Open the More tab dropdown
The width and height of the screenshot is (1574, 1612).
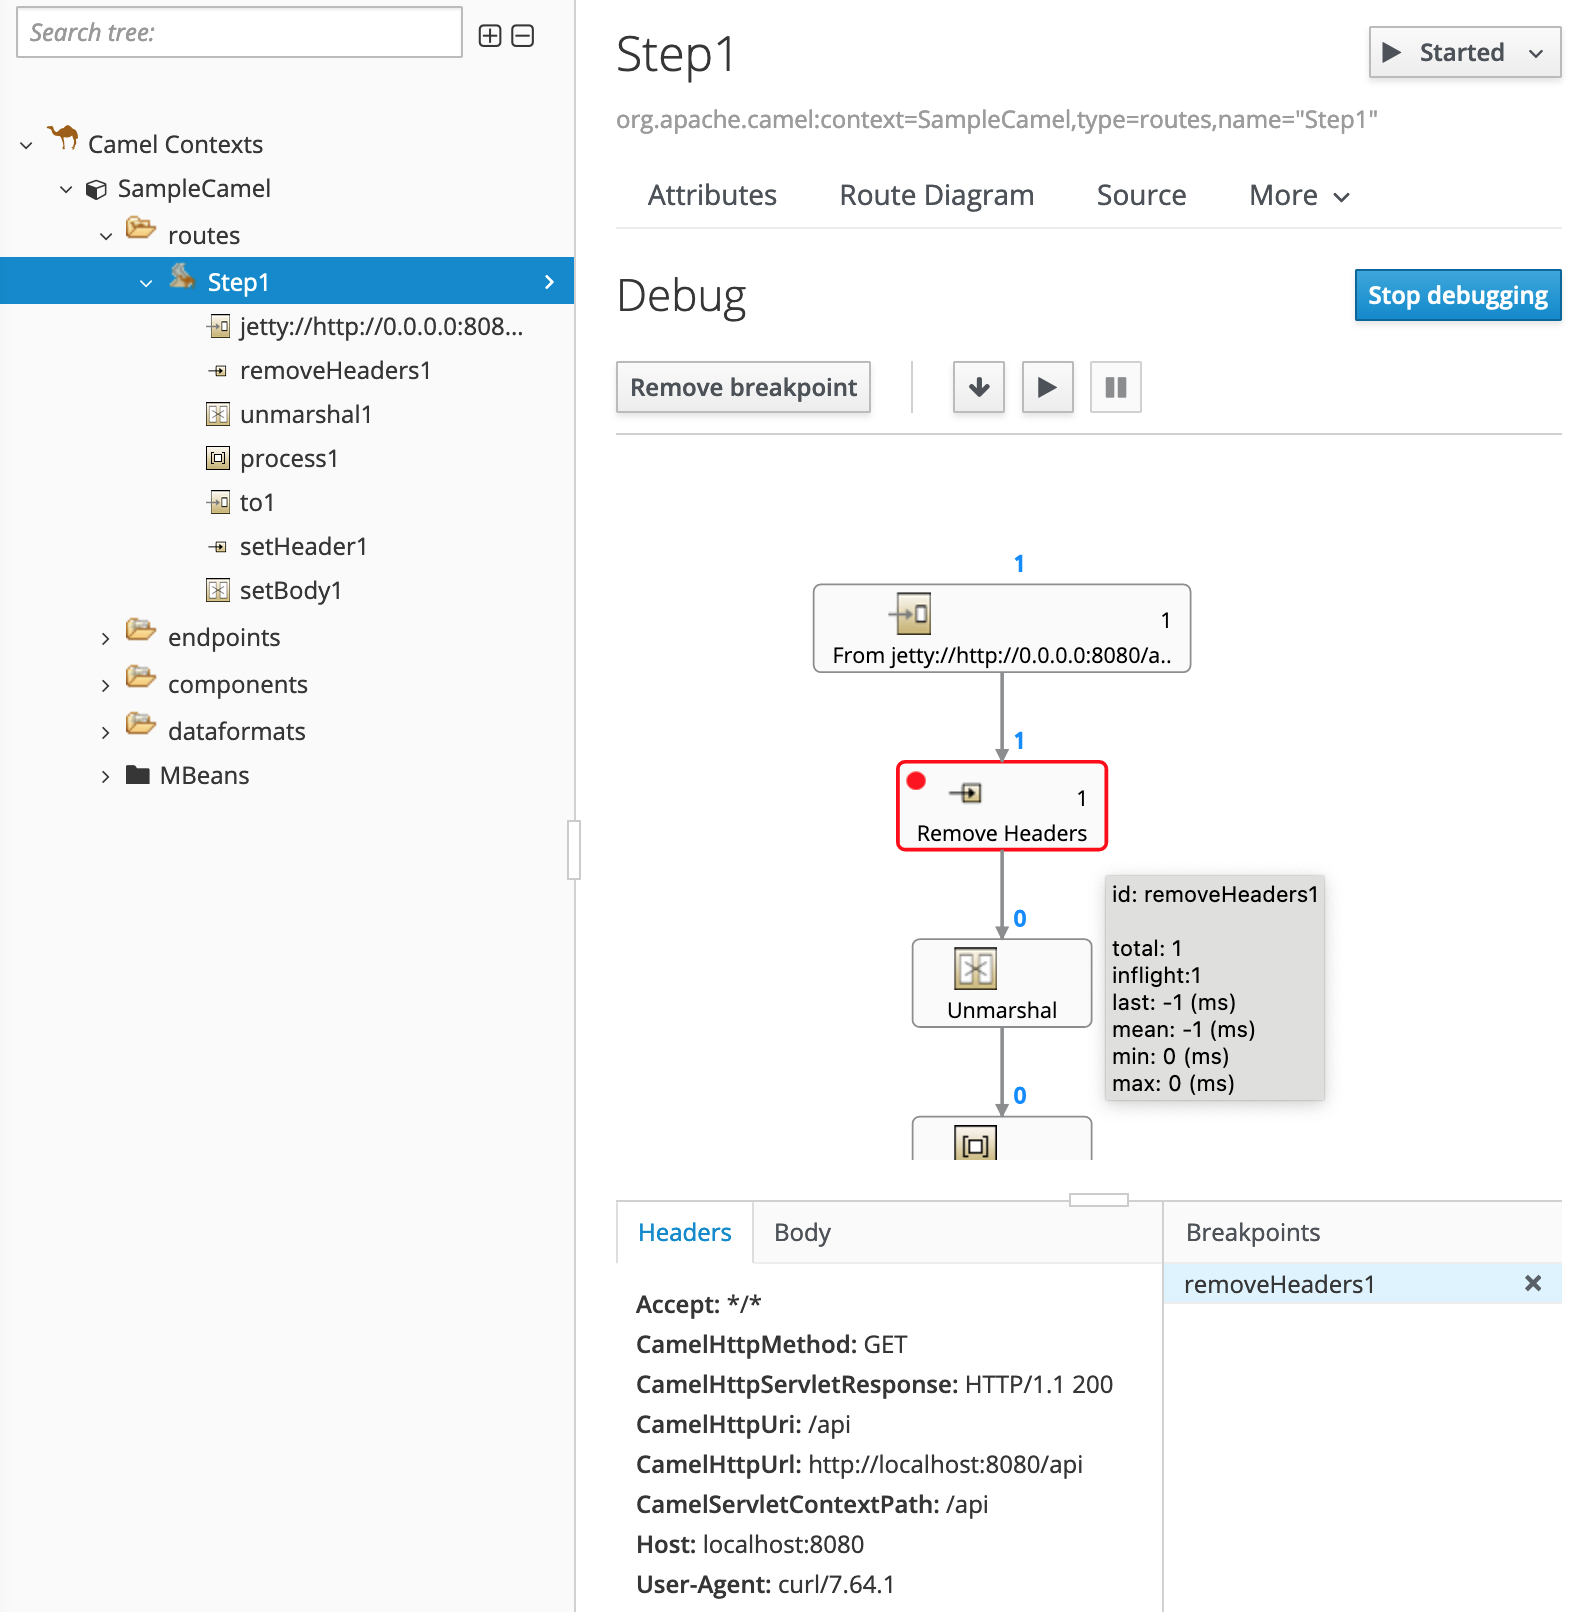pos(1299,196)
